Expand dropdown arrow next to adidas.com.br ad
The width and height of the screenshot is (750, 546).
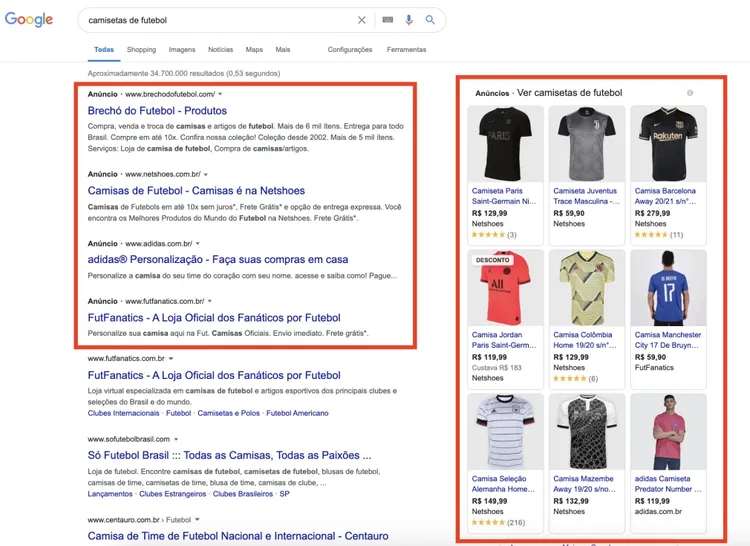(x=198, y=244)
